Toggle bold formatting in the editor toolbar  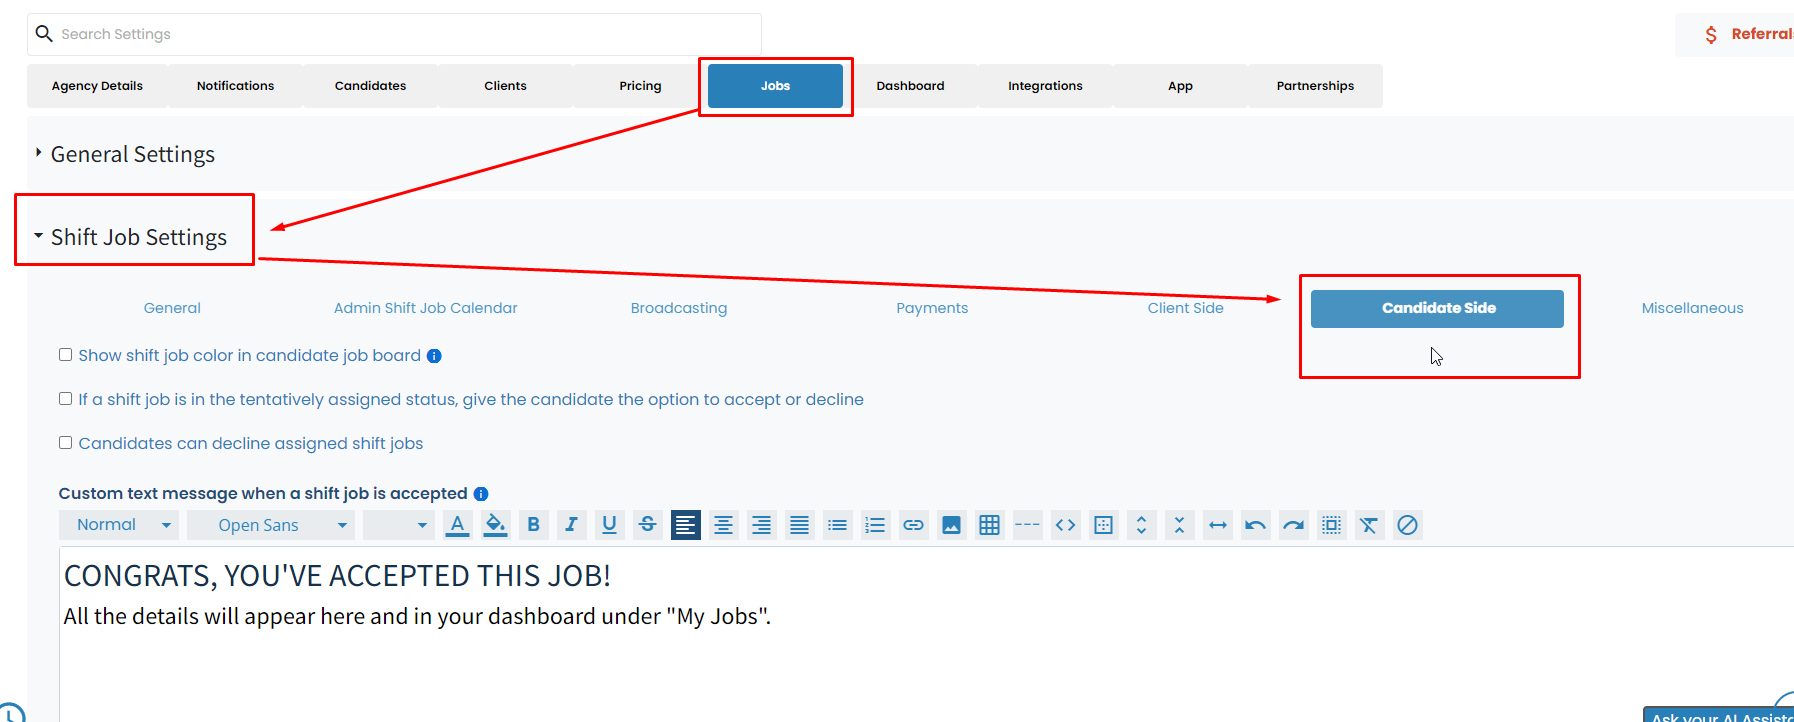click(x=533, y=525)
